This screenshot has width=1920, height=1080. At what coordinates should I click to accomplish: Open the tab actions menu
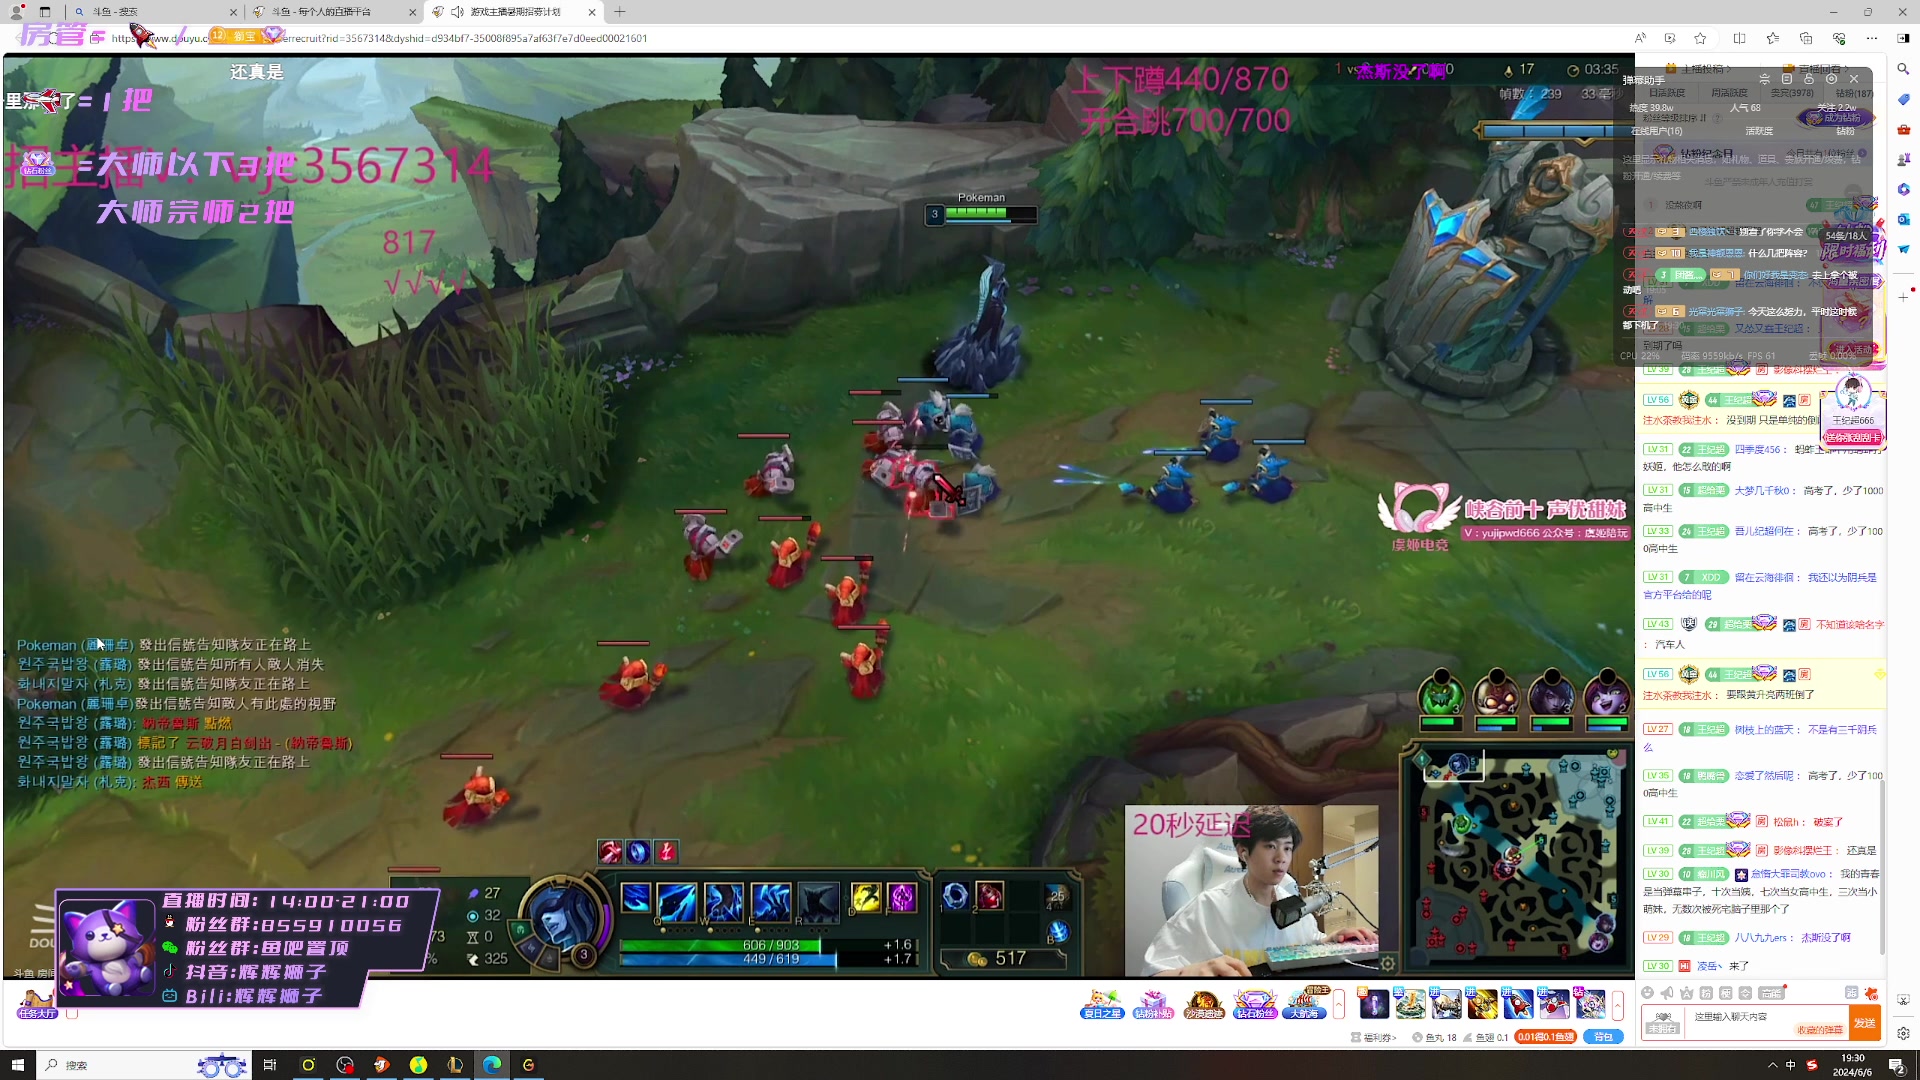(45, 12)
